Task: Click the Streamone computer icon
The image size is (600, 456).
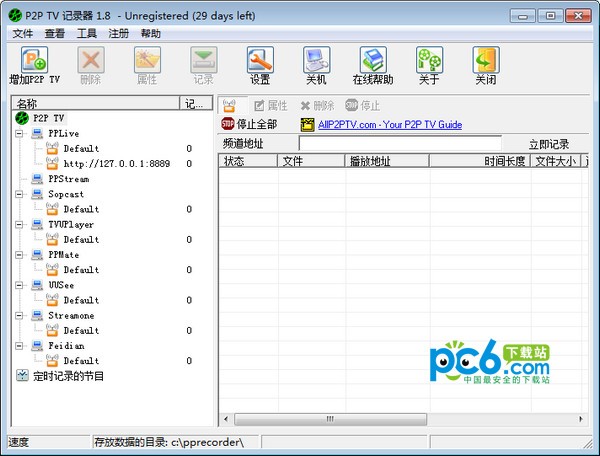Action: tap(37, 315)
